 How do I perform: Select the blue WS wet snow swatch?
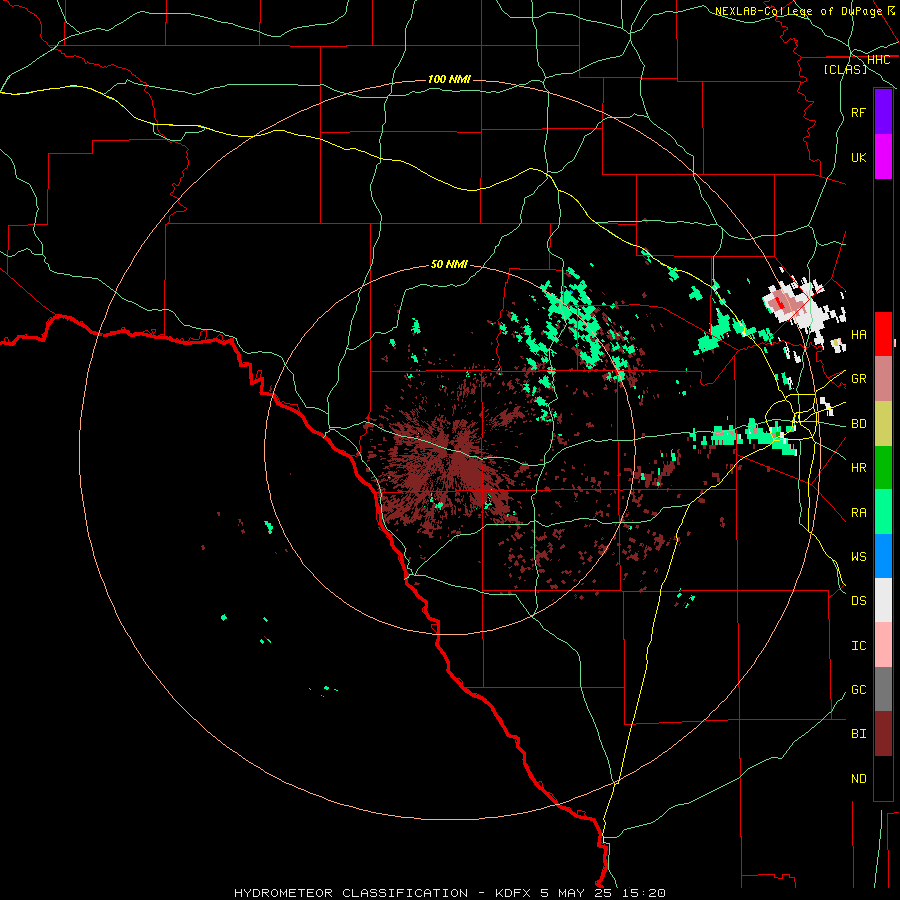pos(883,556)
